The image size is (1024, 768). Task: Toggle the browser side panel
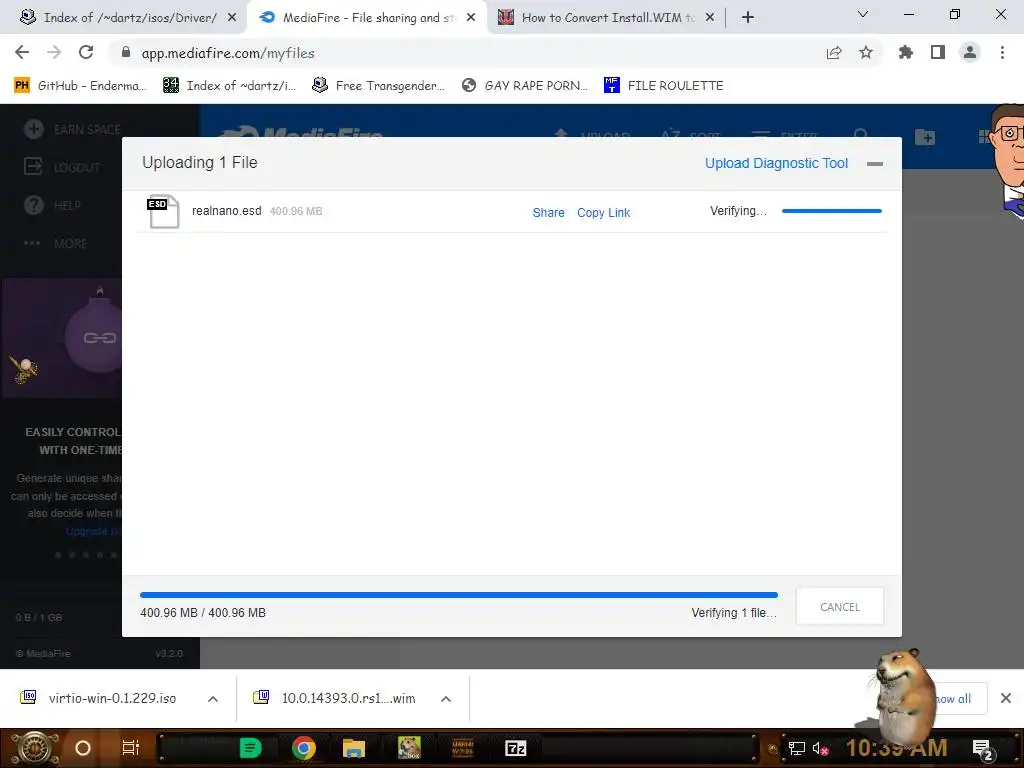pos(938,53)
